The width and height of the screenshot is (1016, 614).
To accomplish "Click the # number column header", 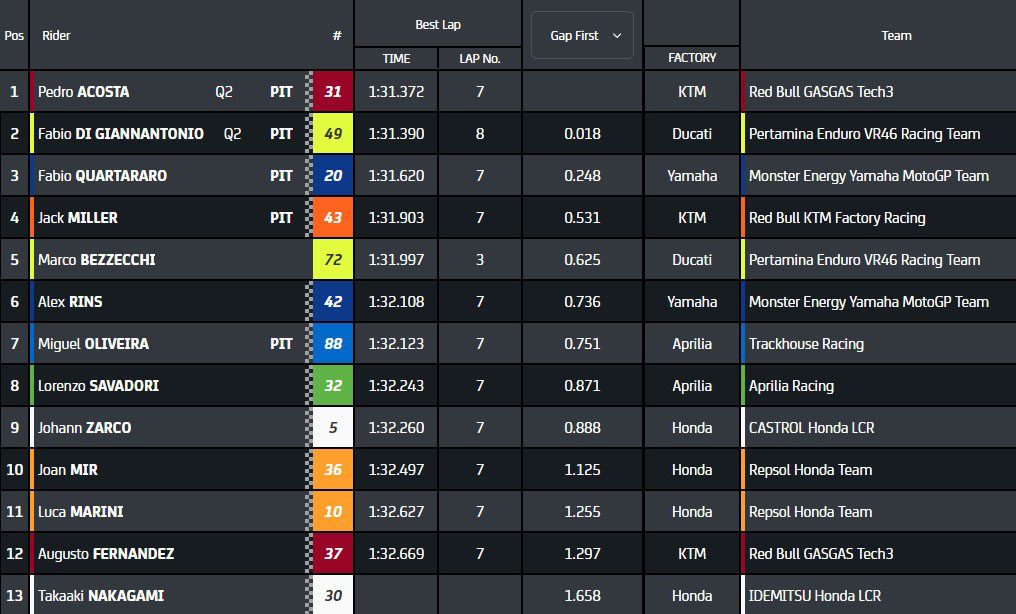I will coord(337,36).
